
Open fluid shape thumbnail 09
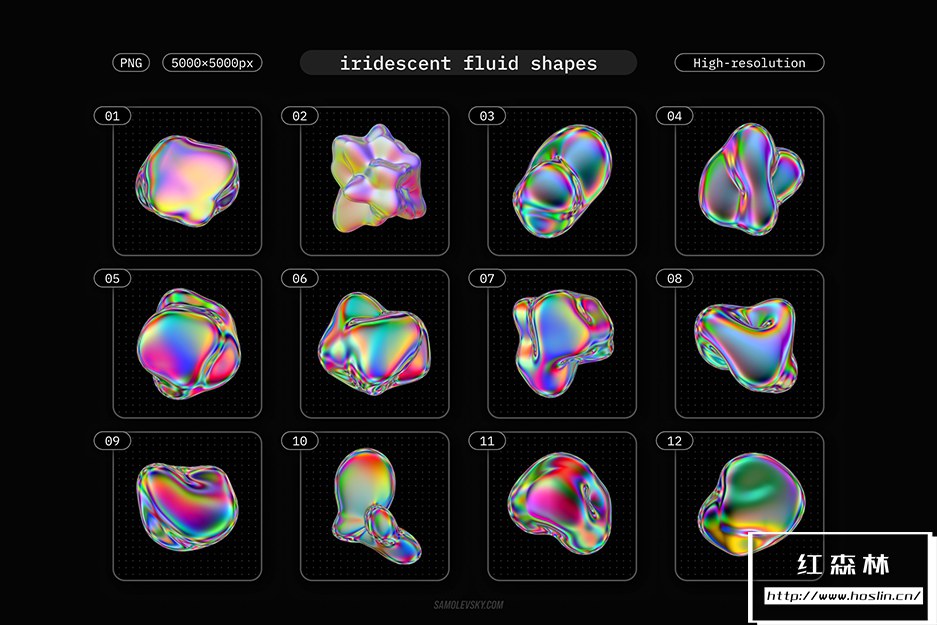pos(188,506)
